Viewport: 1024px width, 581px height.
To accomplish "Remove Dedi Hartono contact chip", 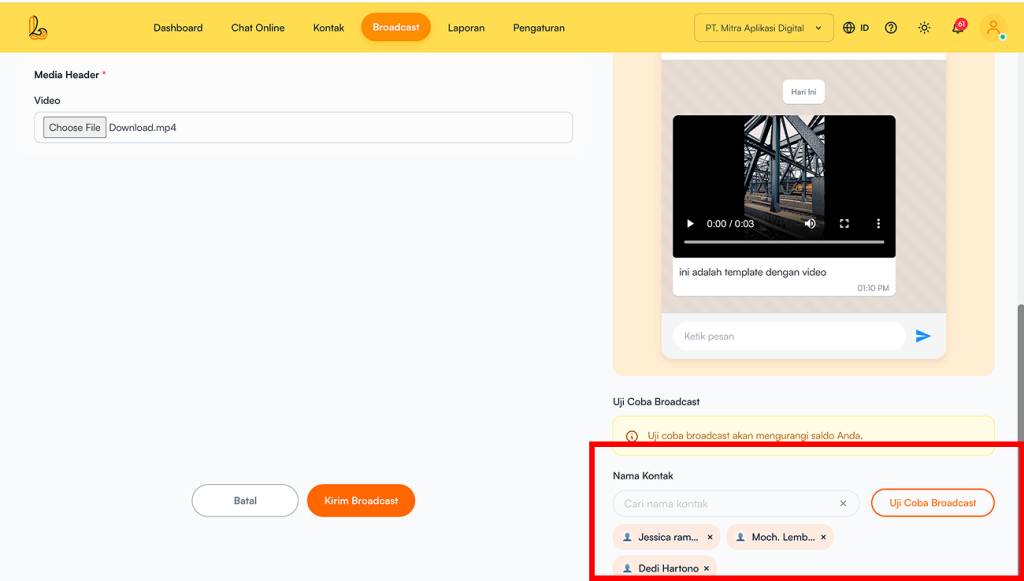I will (x=706, y=568).
